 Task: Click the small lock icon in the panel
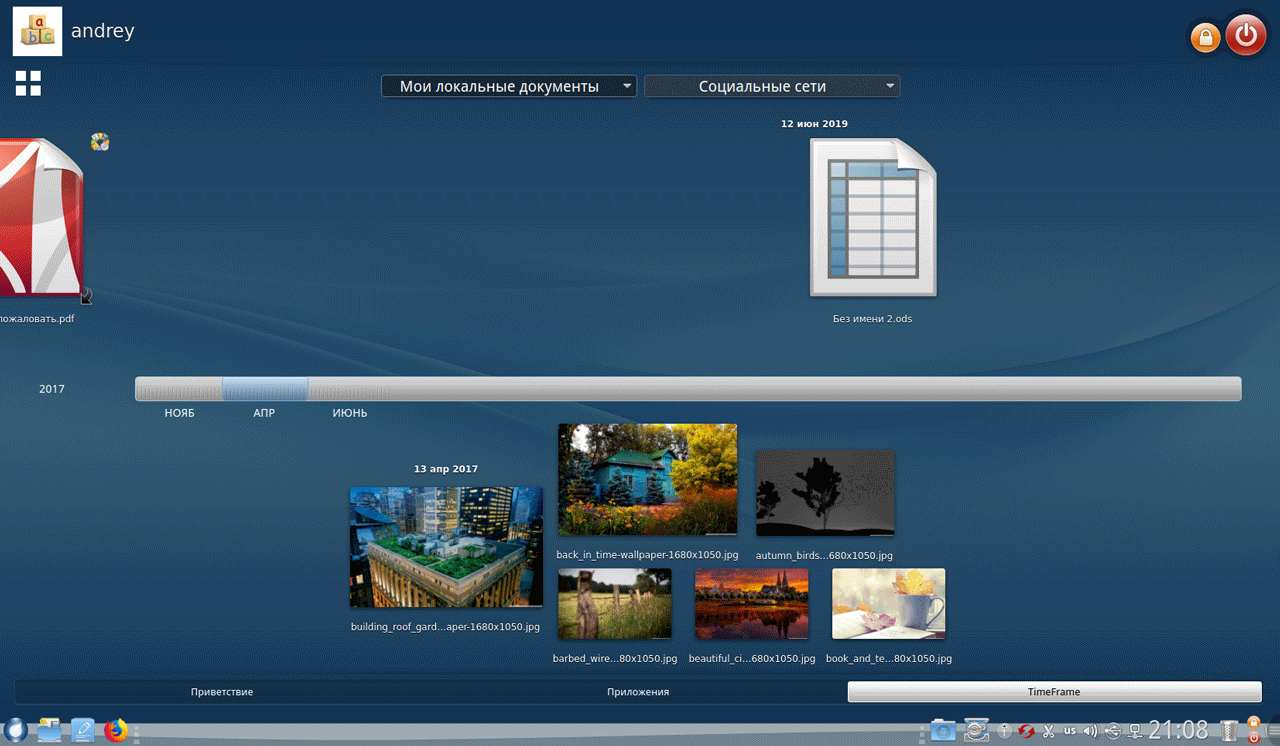click(x=1254, y=723)
